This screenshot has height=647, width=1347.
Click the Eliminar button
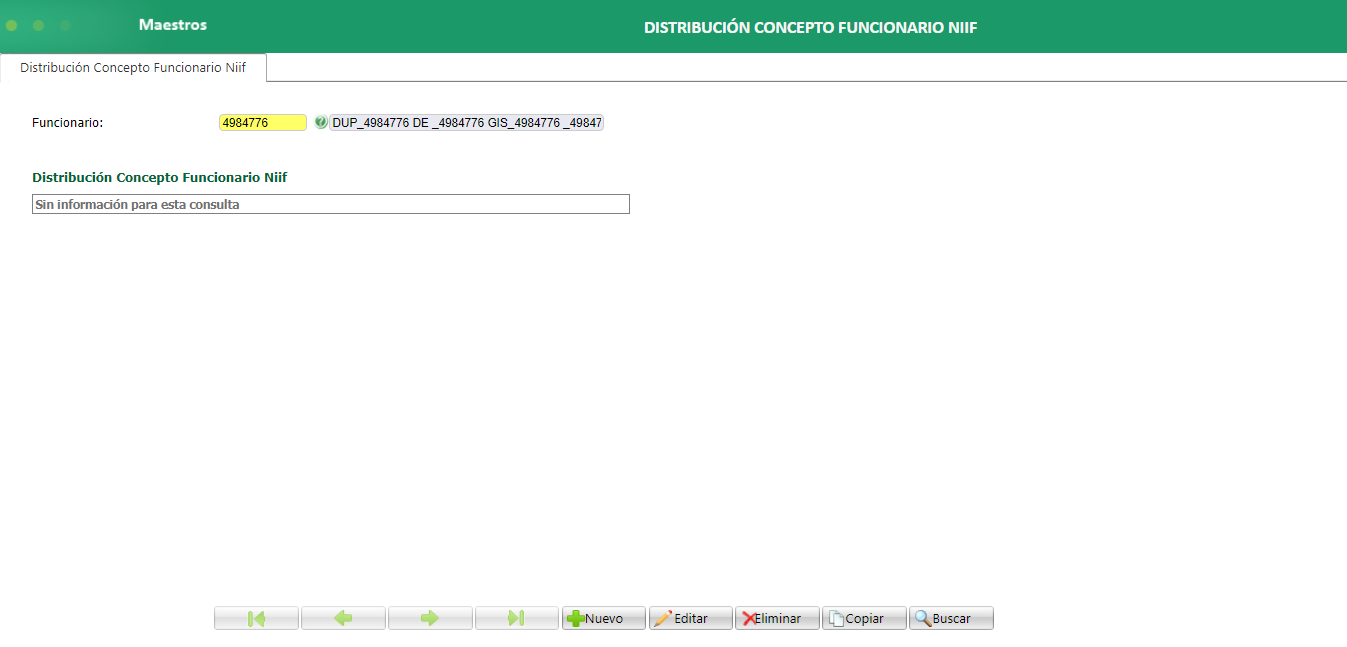[778, 618]
